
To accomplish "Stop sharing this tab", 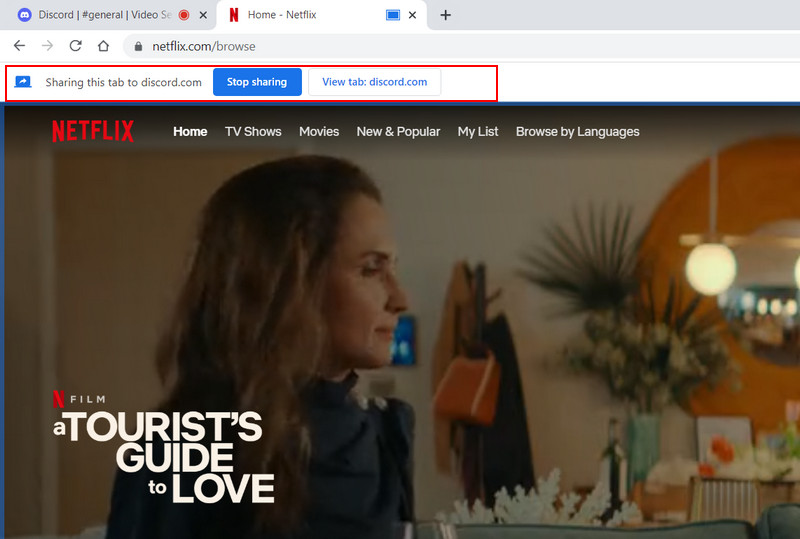I will coord(257,82).
